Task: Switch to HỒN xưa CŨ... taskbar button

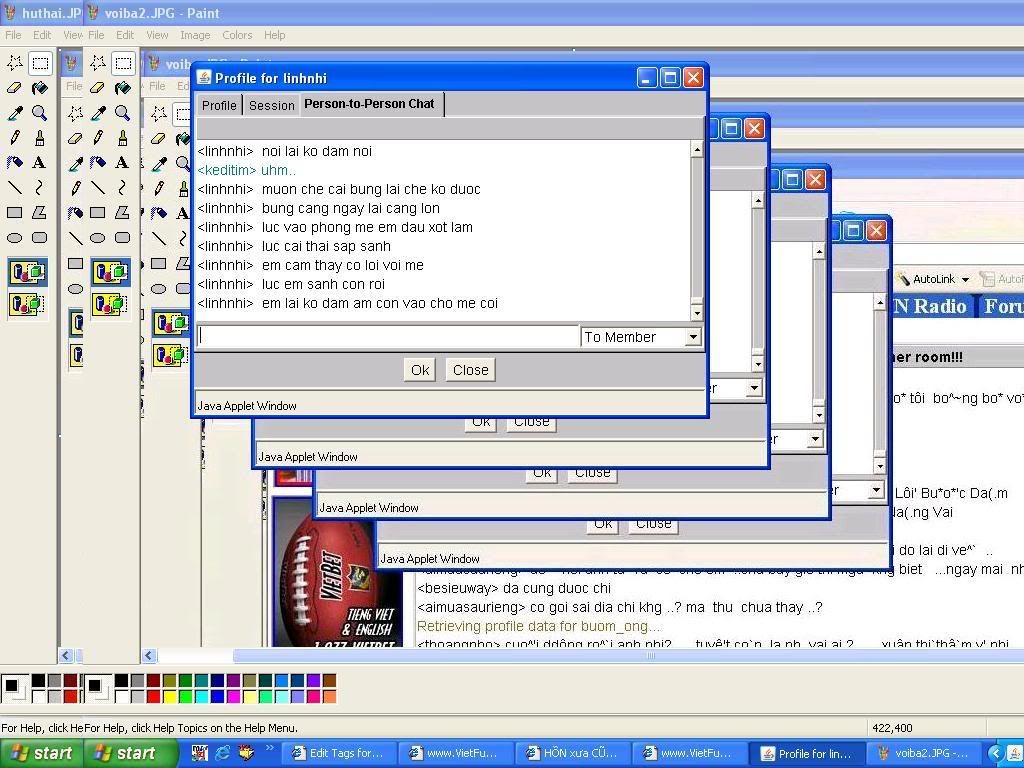Action: [573, 753]
